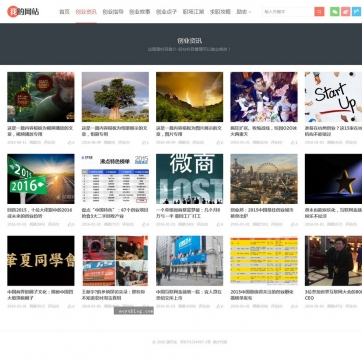Screen dimensions: 362x362
Task: Open article title under 2016 road sign image
Action: [39, 213]
